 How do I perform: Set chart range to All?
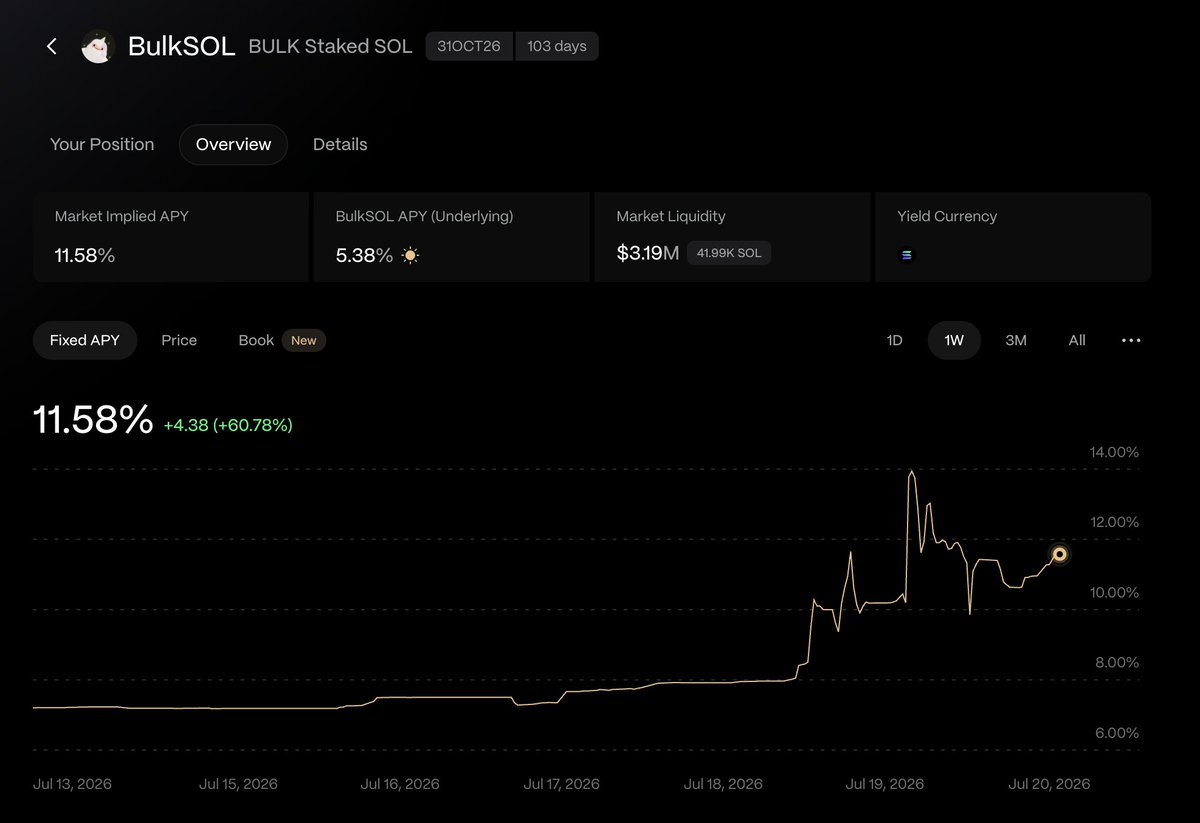[1077, 340]
